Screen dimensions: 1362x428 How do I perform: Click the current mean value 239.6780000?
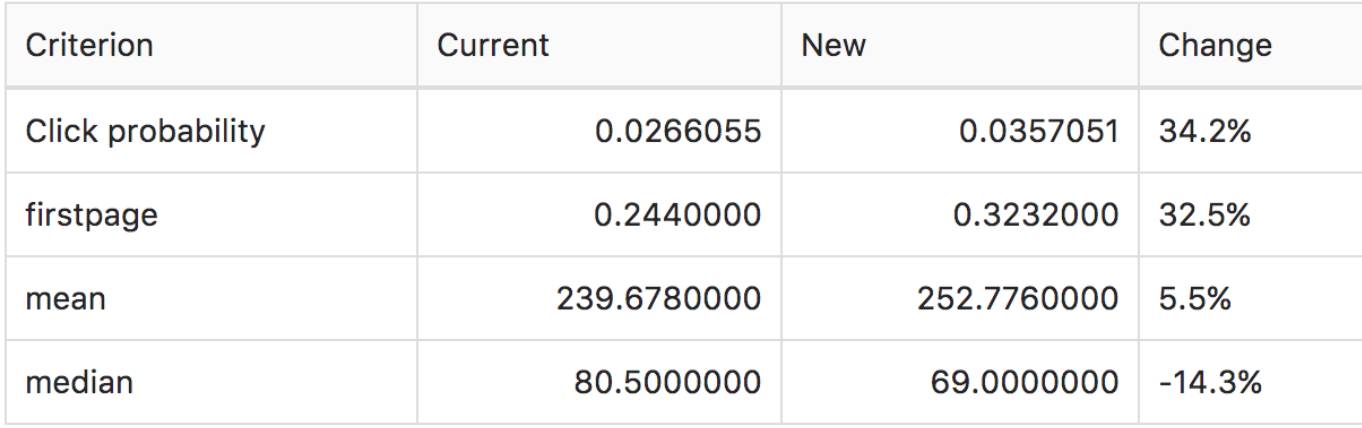click(659, 299)
